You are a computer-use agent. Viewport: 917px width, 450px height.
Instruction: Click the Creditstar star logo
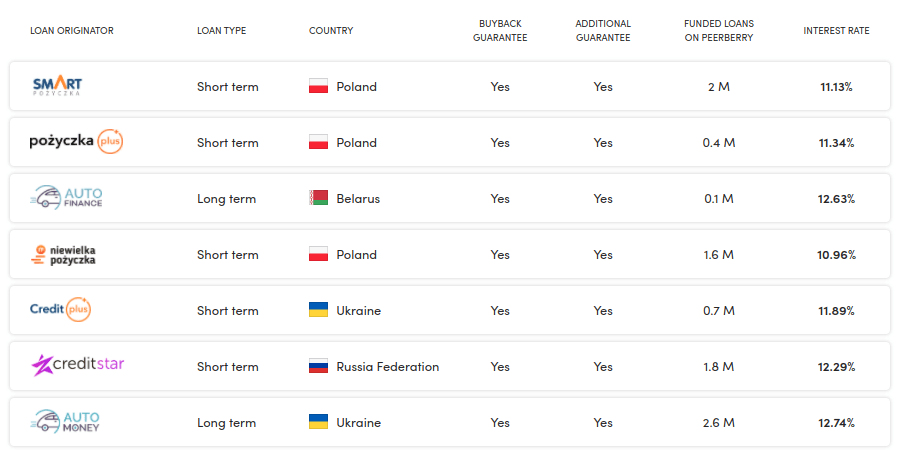click(x=78, y=365)
